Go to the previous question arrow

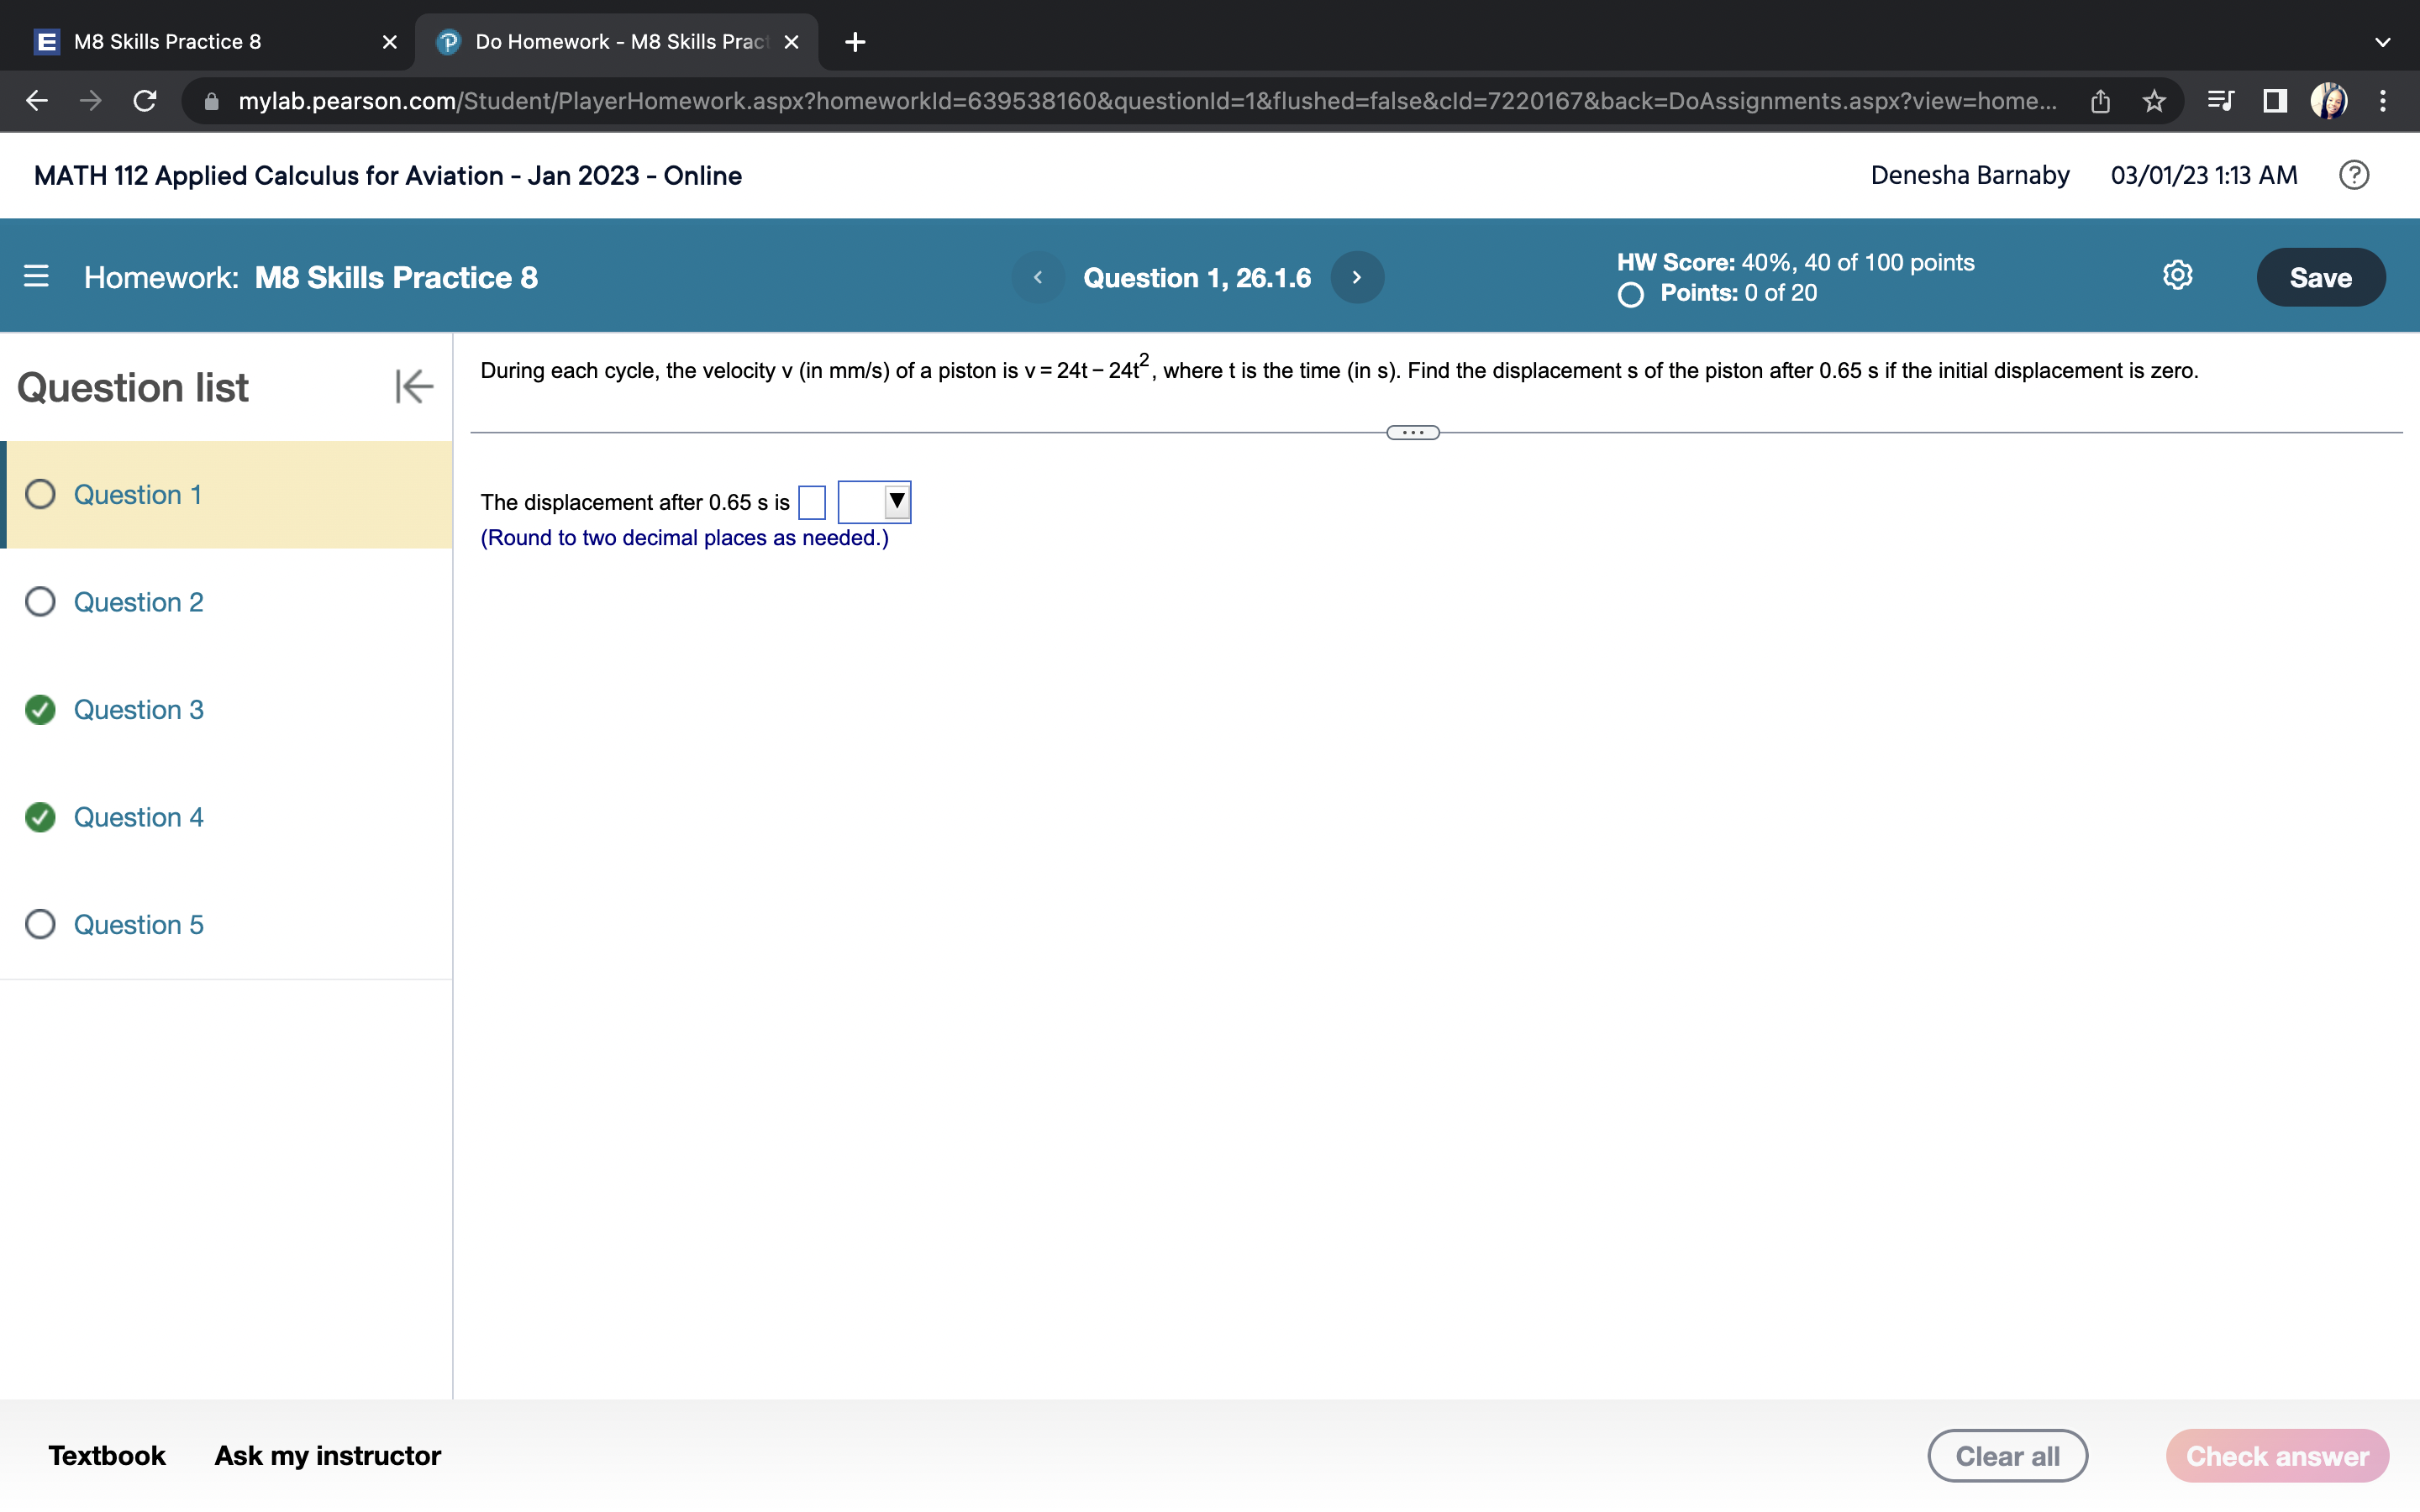tap(1038, 277)
